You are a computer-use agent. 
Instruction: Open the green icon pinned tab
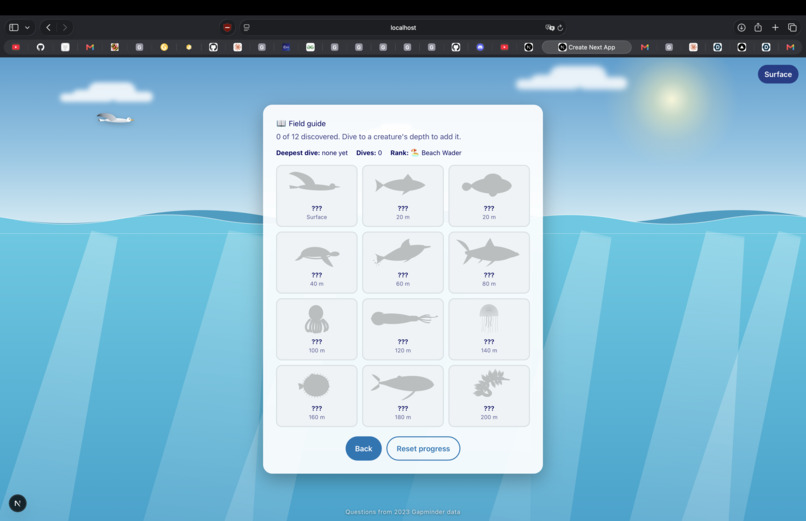310,47
